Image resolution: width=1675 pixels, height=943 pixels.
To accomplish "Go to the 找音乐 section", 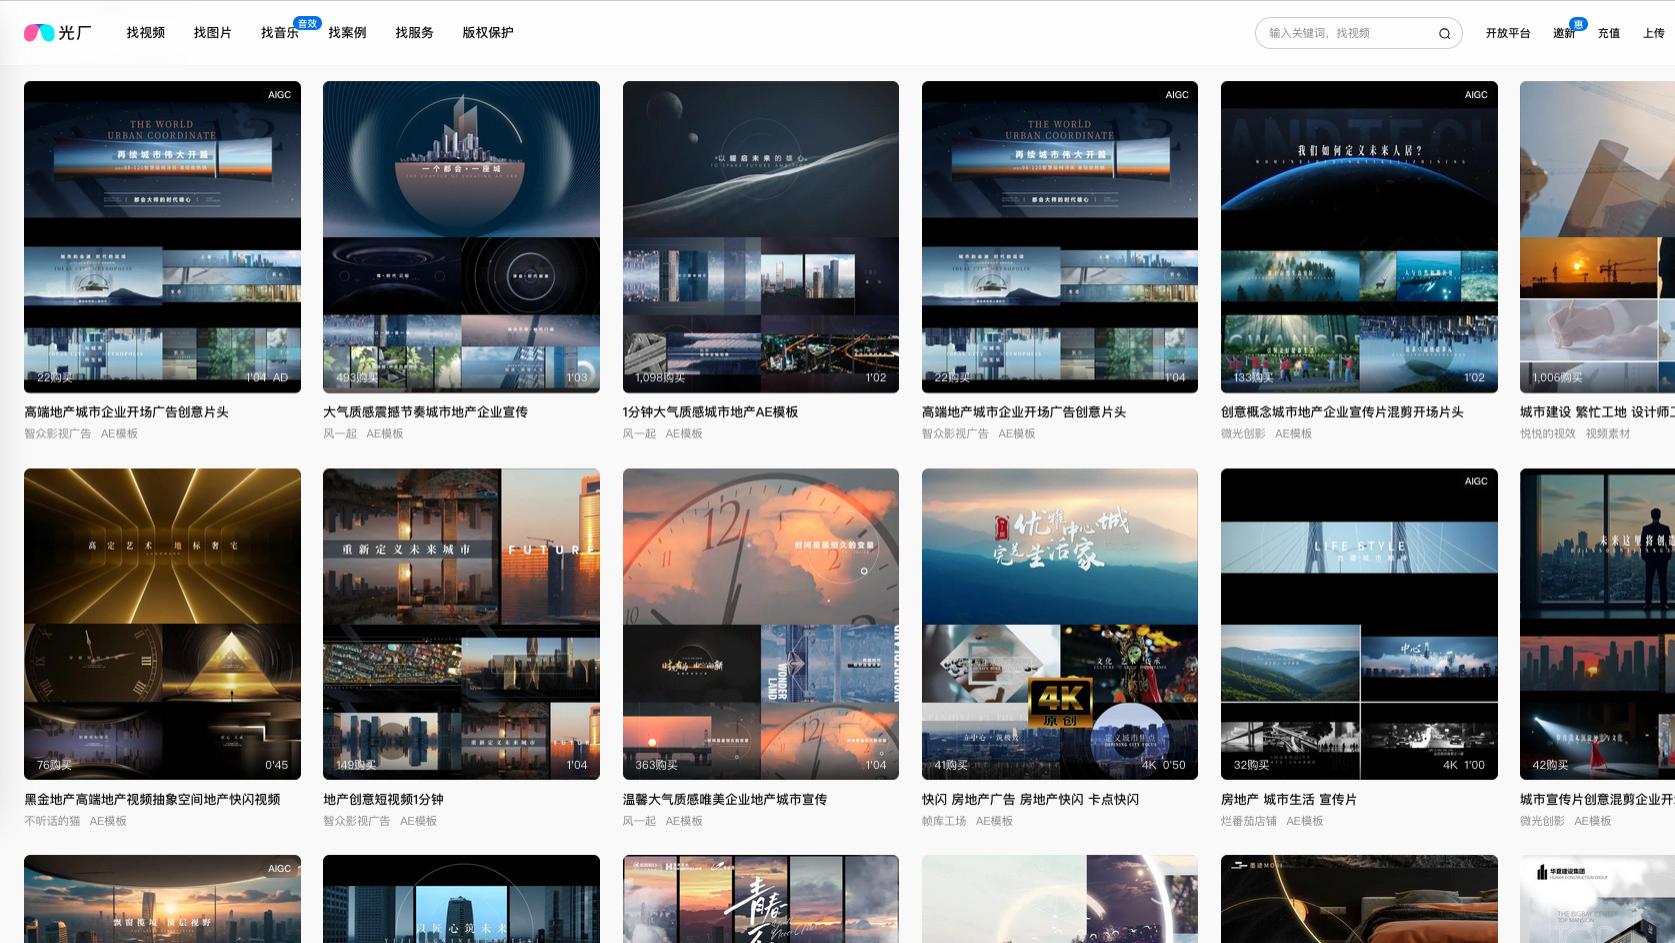I will (x=279, y=33).
